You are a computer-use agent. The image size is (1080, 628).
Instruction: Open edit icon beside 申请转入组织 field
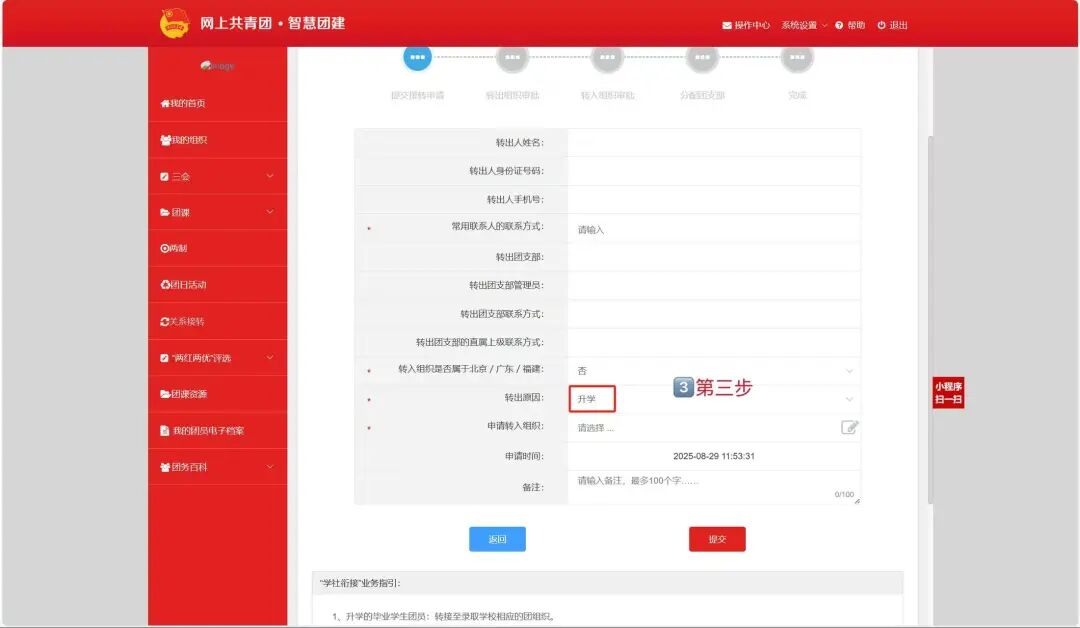[x=849, y=428]
